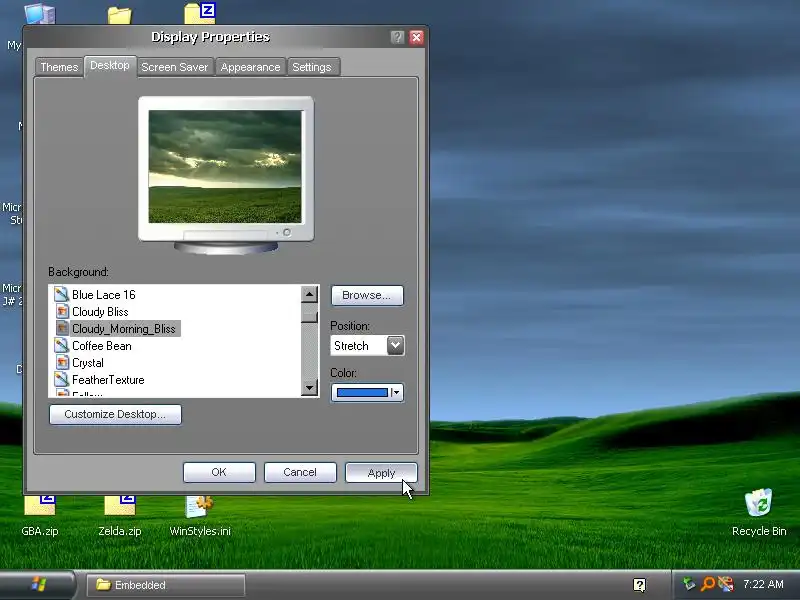The width and height of the screenshot is (800, 600).
Task: Click the background list scroll-up arrow
Action: [x=309, y=294]
